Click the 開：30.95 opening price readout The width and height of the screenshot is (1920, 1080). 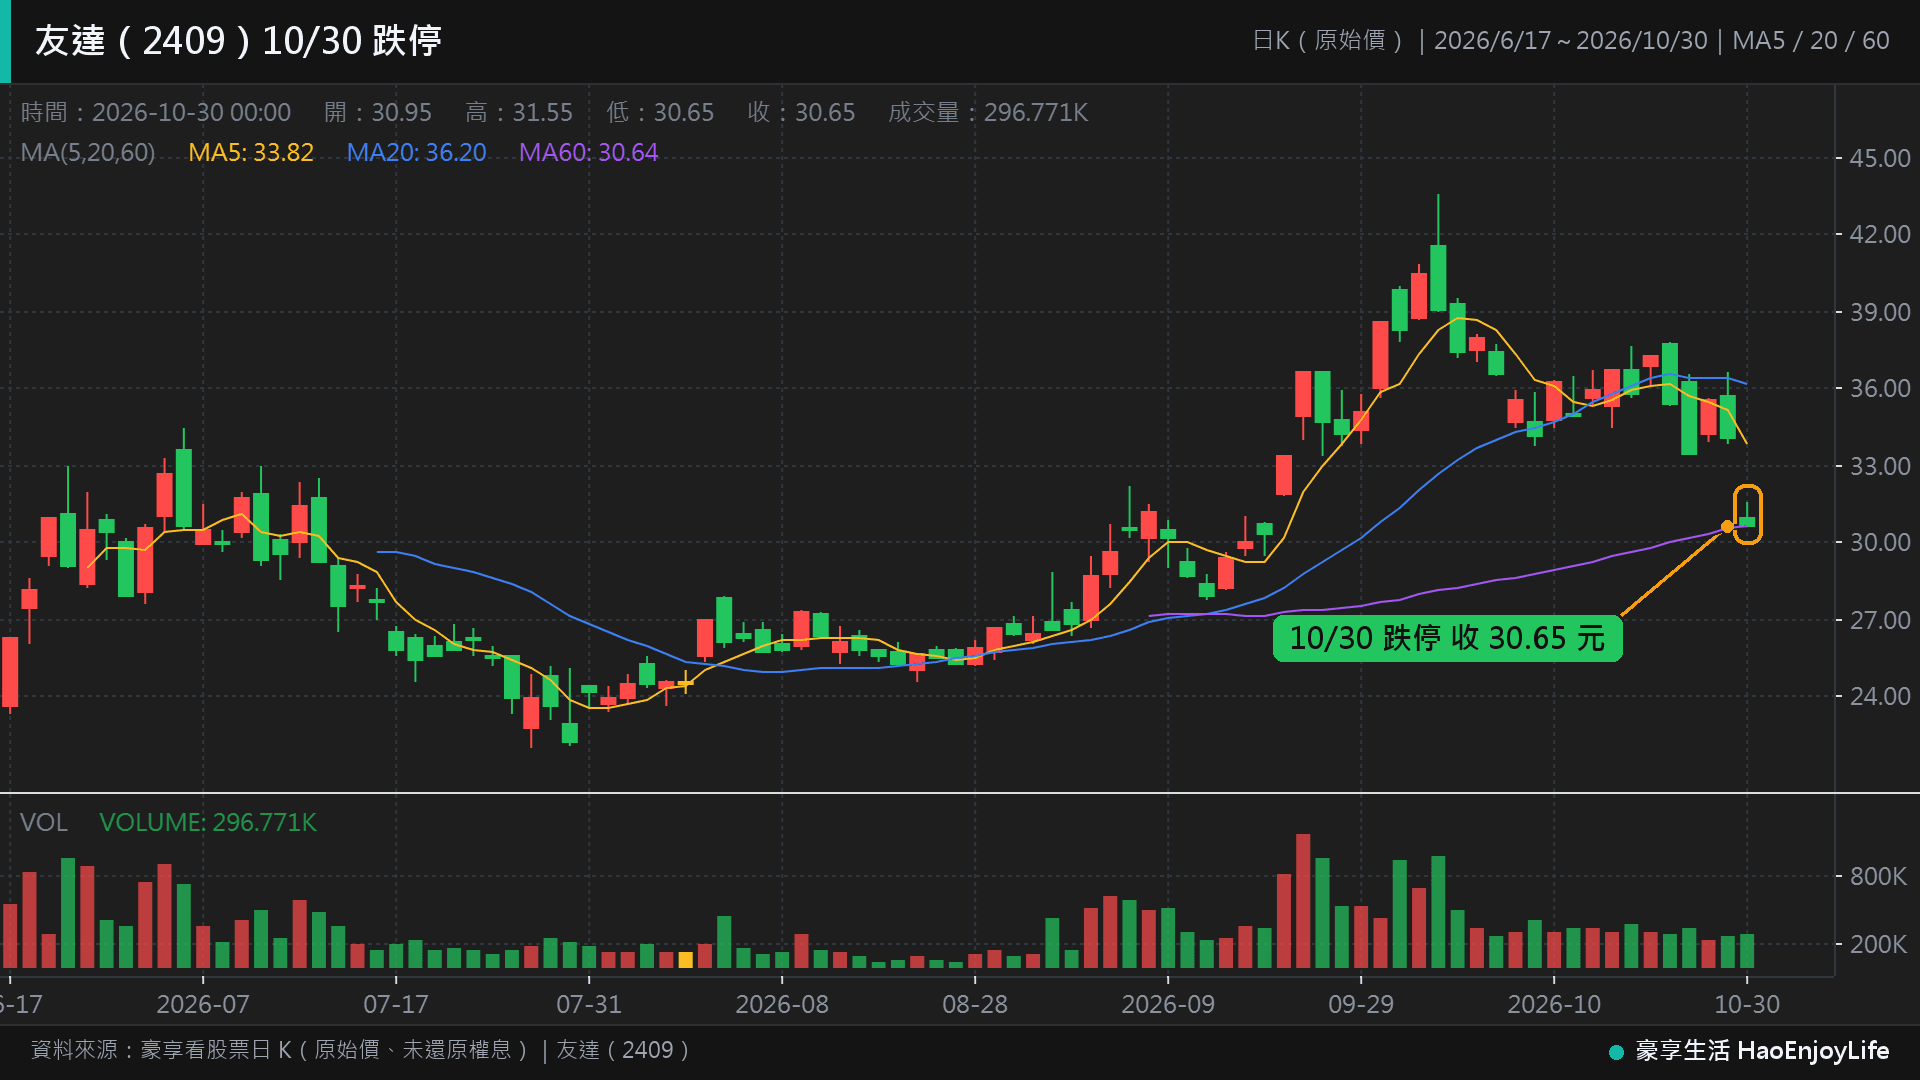click(378, 112)
